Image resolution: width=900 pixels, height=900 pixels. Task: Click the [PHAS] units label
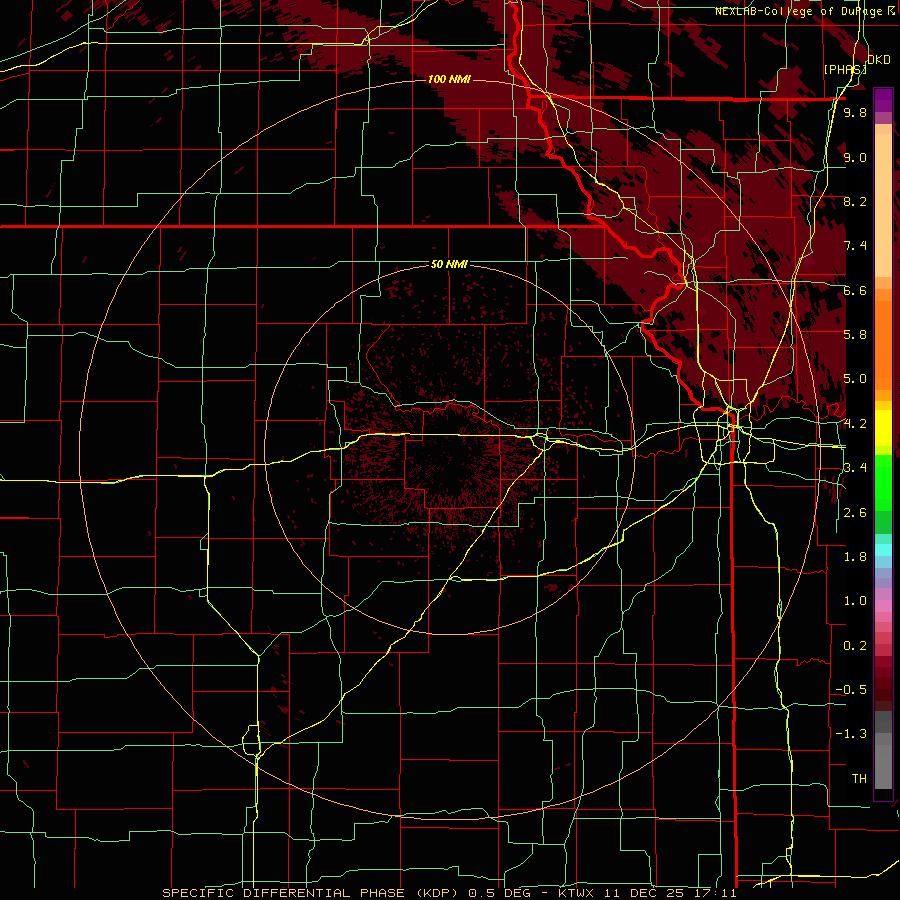[845, 69]
